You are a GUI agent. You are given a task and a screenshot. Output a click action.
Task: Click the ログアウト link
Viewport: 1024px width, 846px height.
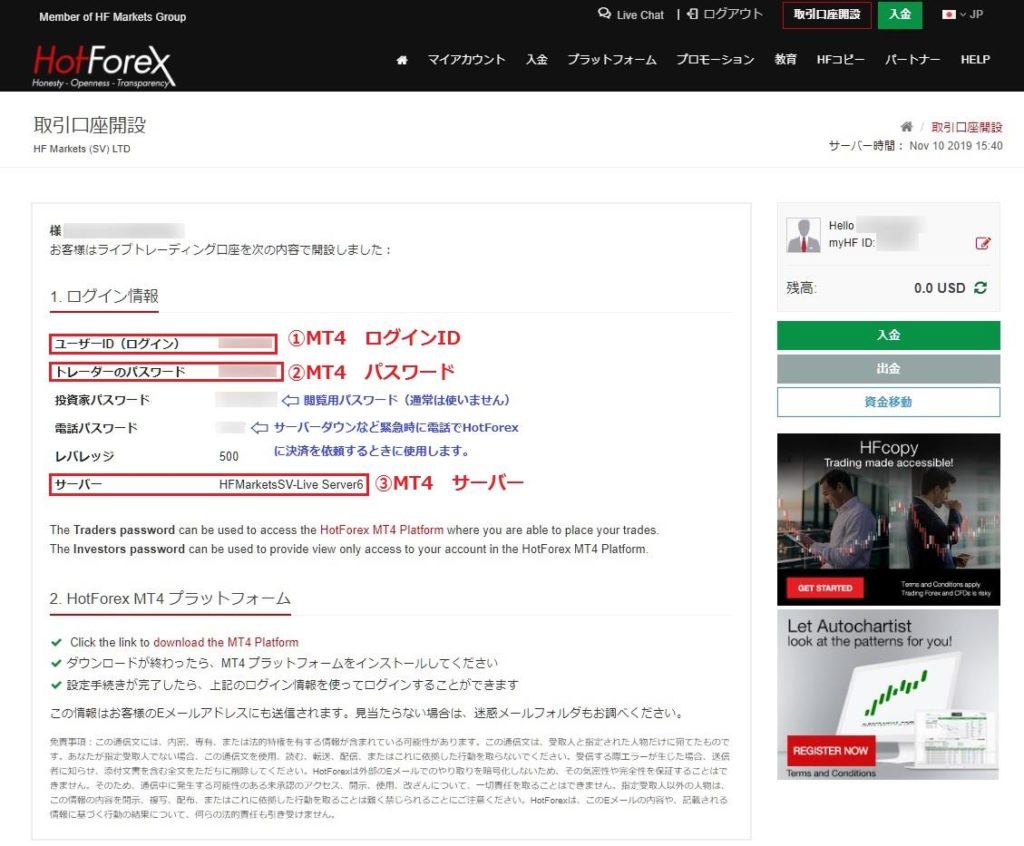click(x=733, y=14)
